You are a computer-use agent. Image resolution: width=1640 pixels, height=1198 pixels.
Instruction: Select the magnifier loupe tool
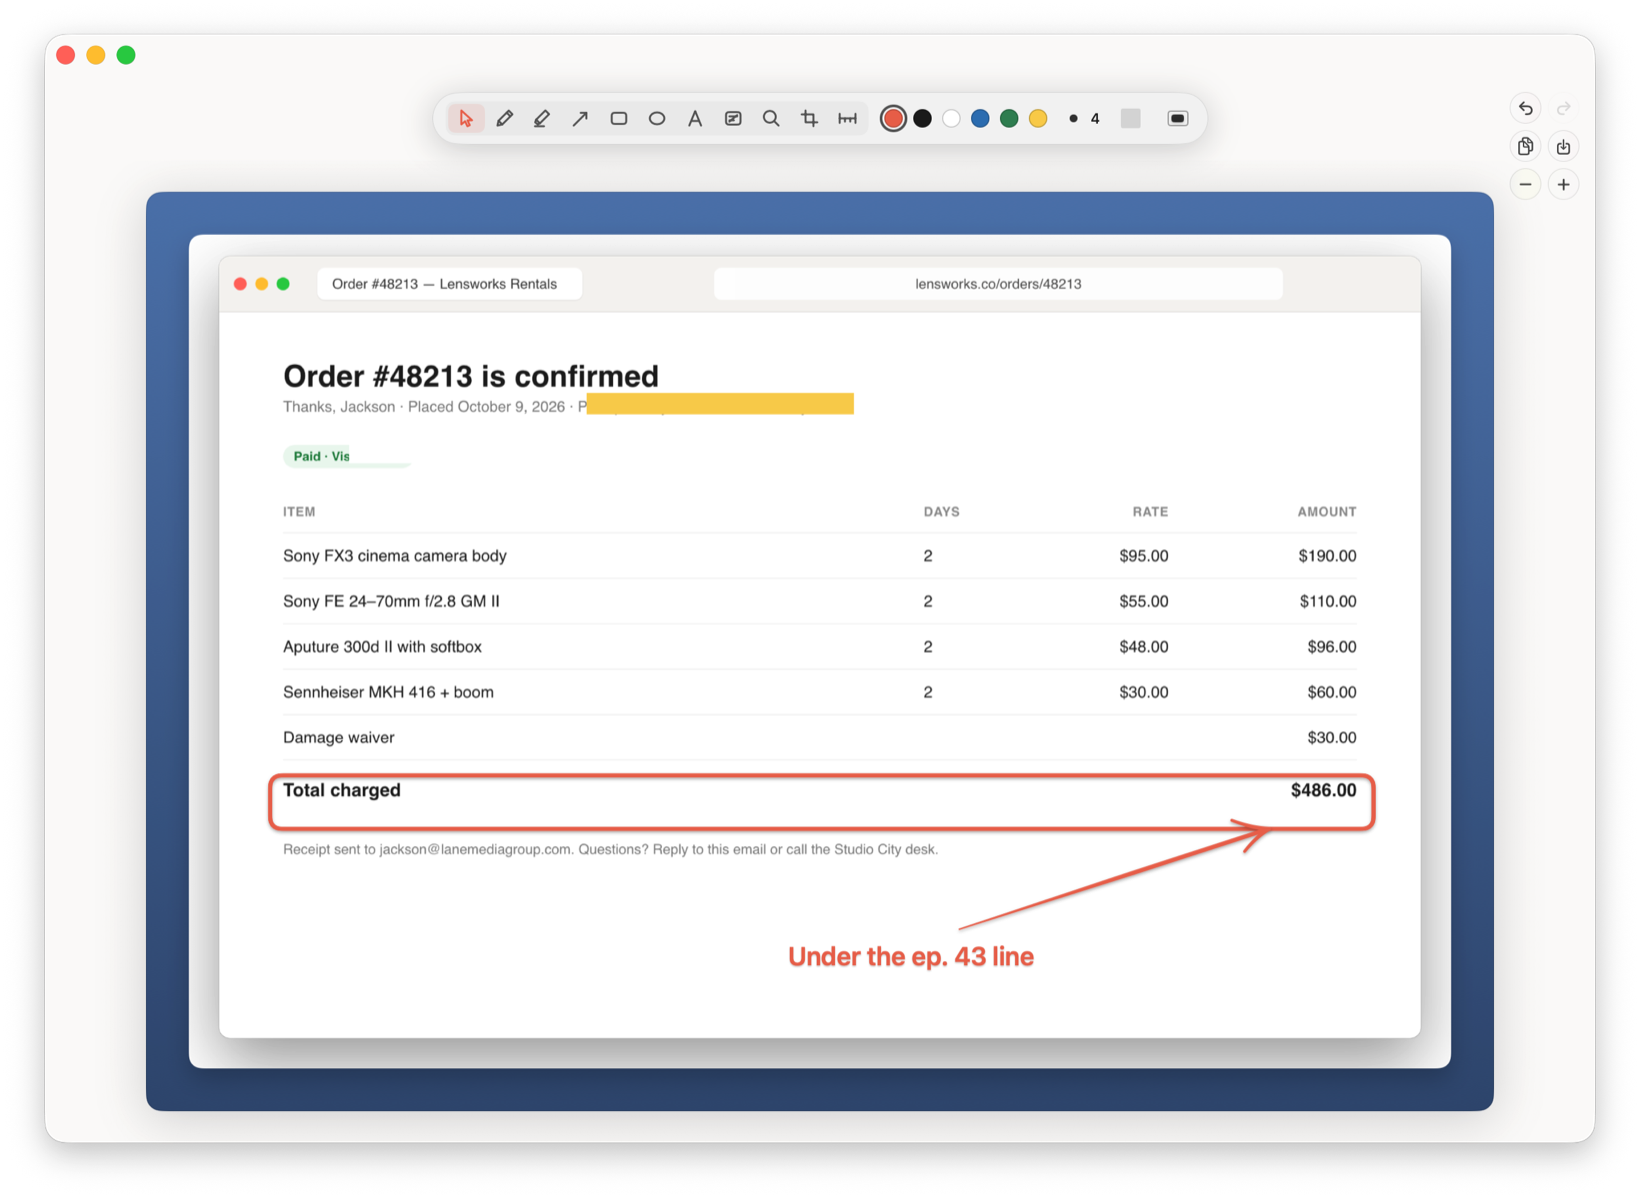coord(771,119)
